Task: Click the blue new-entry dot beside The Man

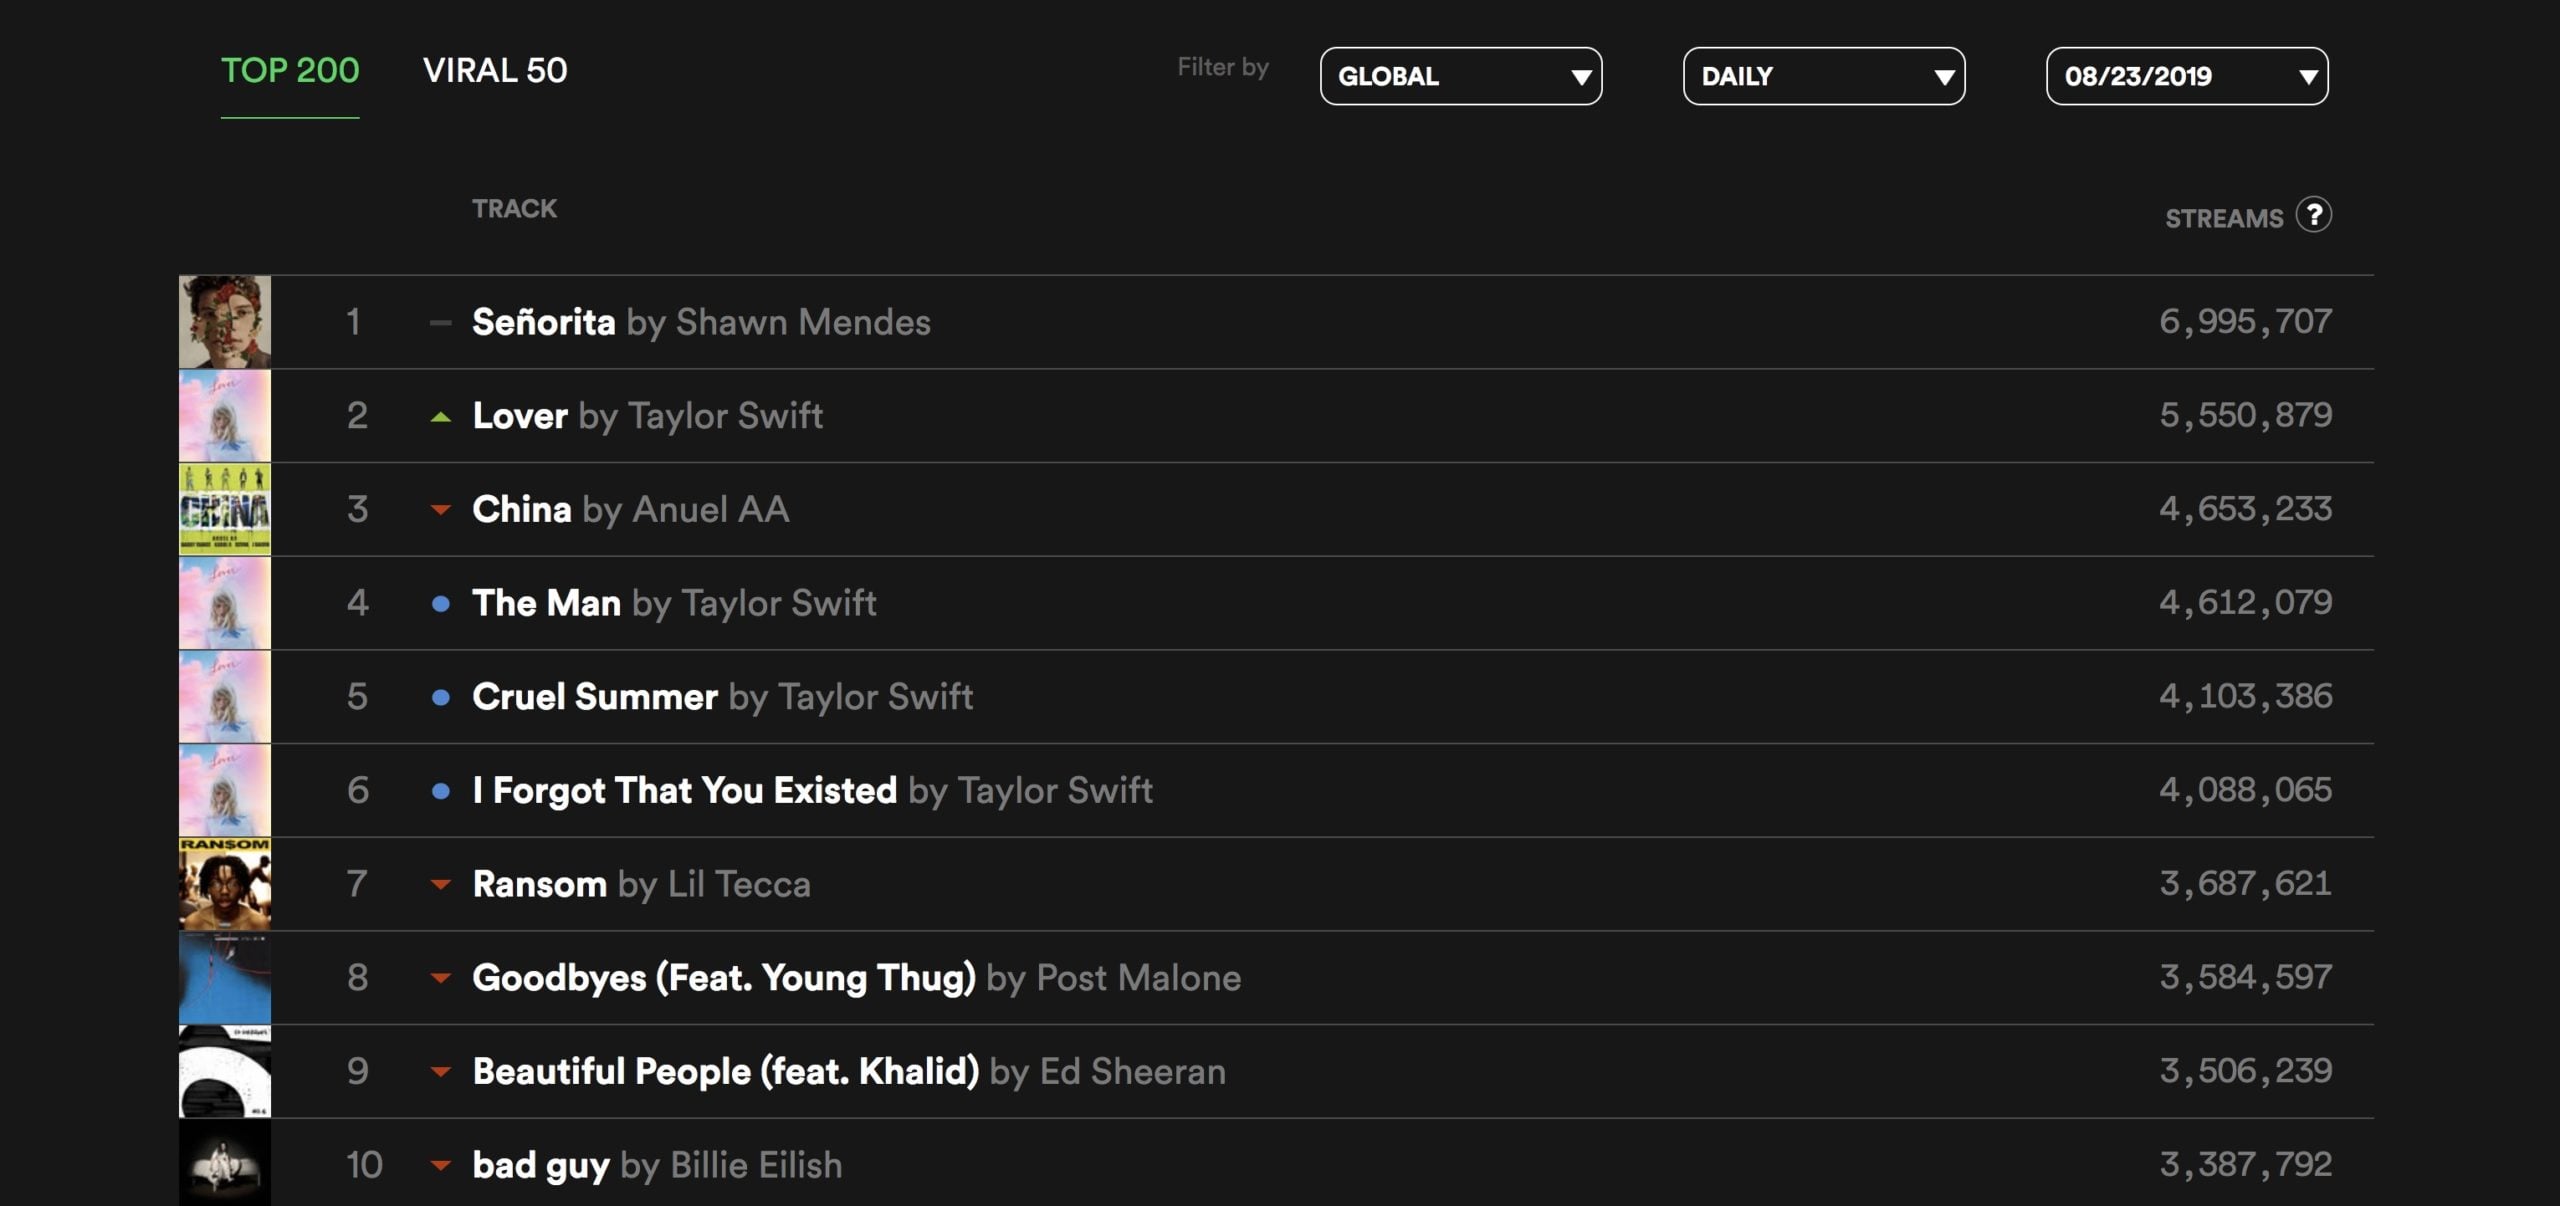Action: click(440, 603)
